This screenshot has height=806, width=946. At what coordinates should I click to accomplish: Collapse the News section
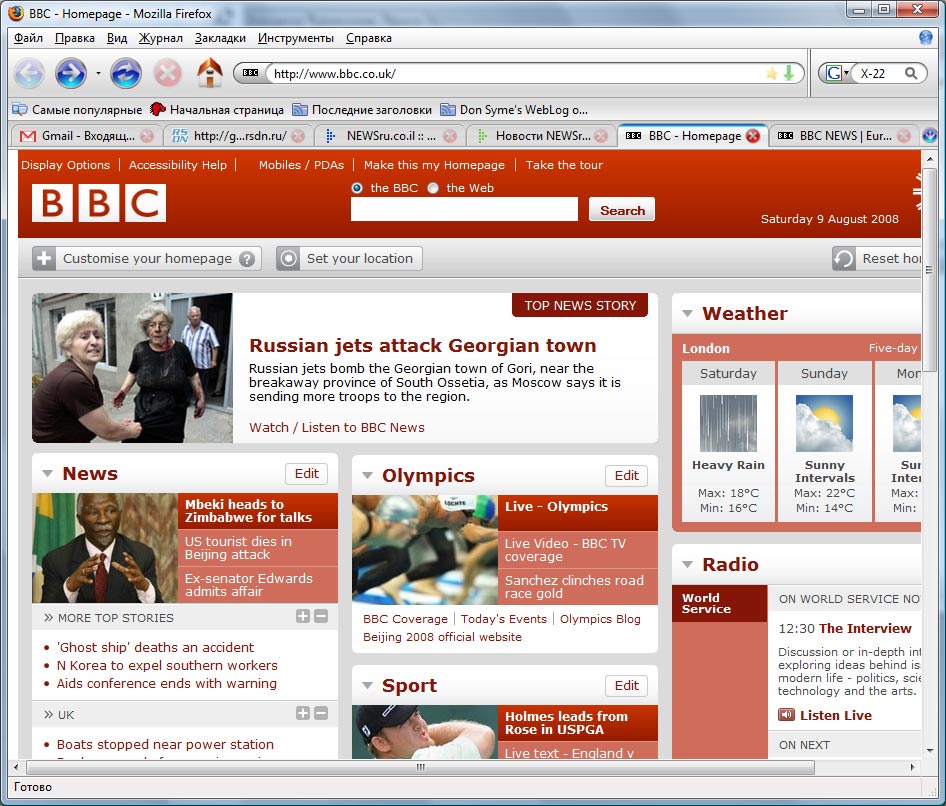click(x=48, y=474)
